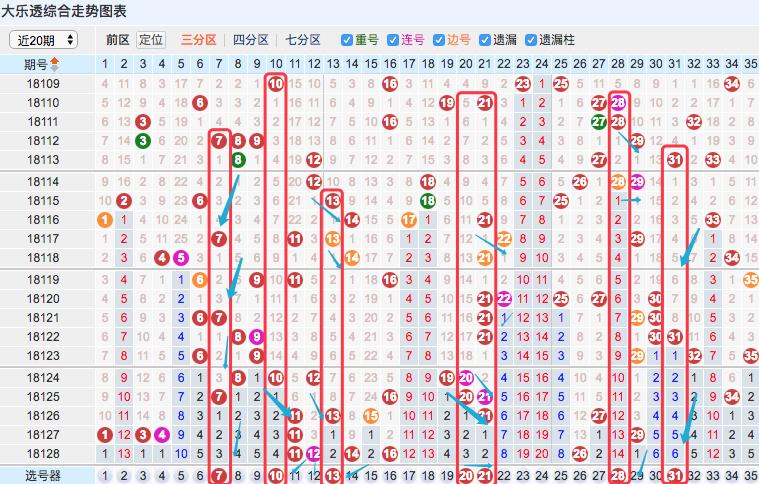The width and height of the screenshot is (759, 484).
Task: Click column header number 34
Action: coord(732,64)
